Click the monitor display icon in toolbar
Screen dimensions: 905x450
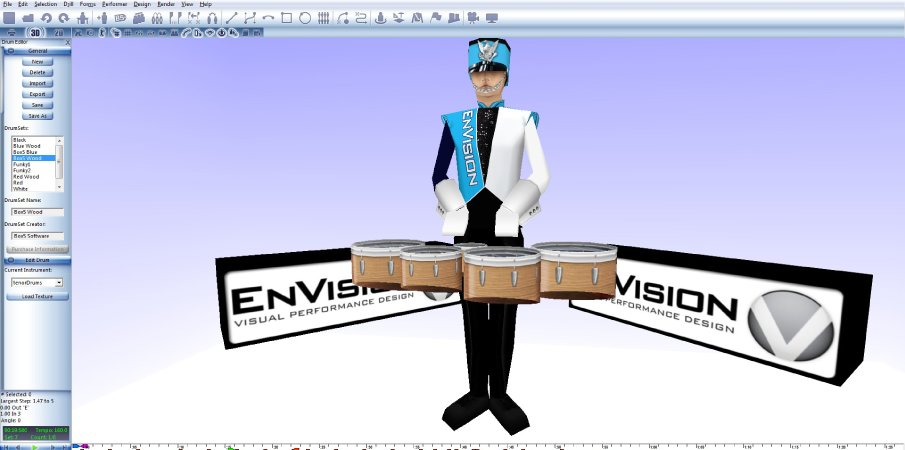tap(491, 18)
